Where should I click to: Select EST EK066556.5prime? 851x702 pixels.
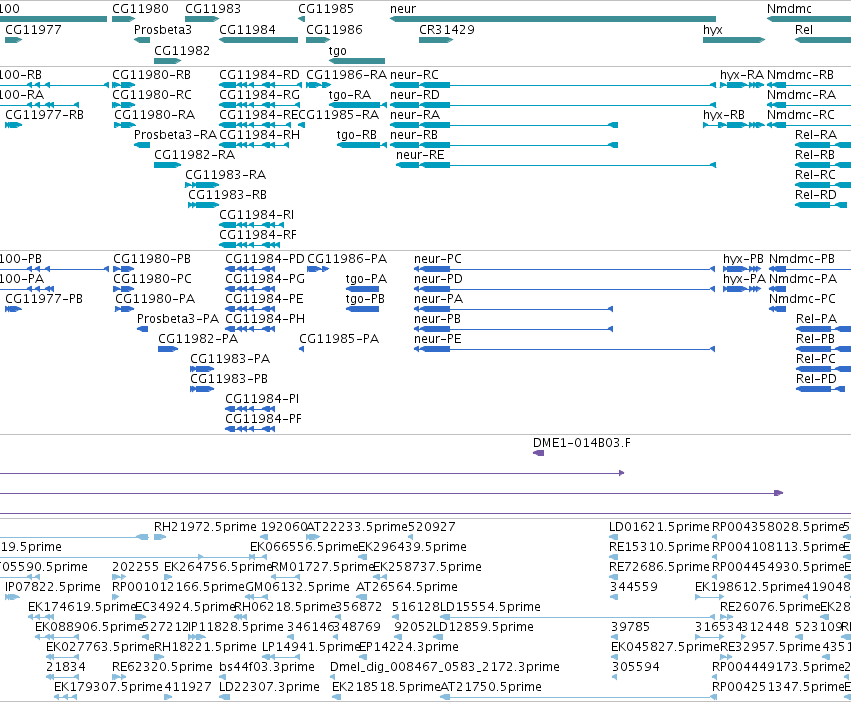304,547
